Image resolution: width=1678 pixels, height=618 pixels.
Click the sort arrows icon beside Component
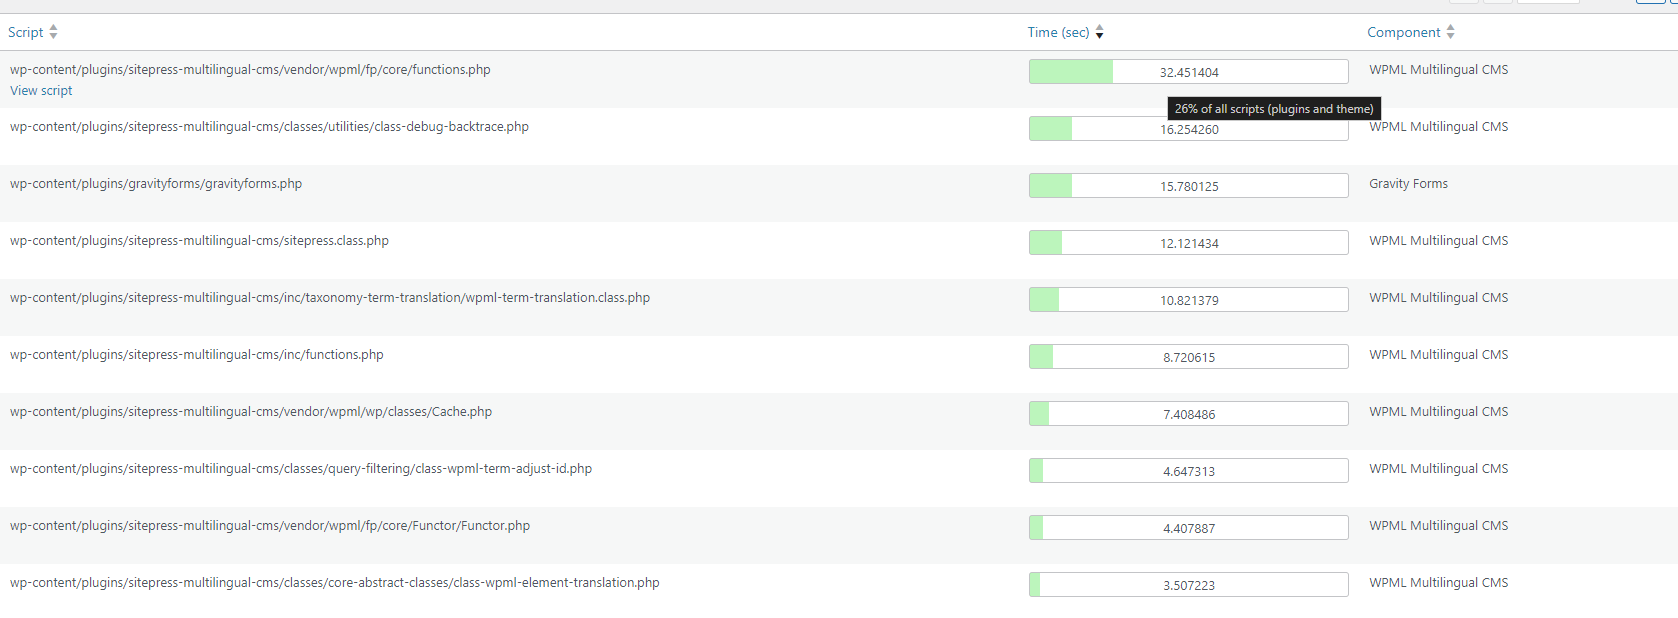[x=1451, y=32]
